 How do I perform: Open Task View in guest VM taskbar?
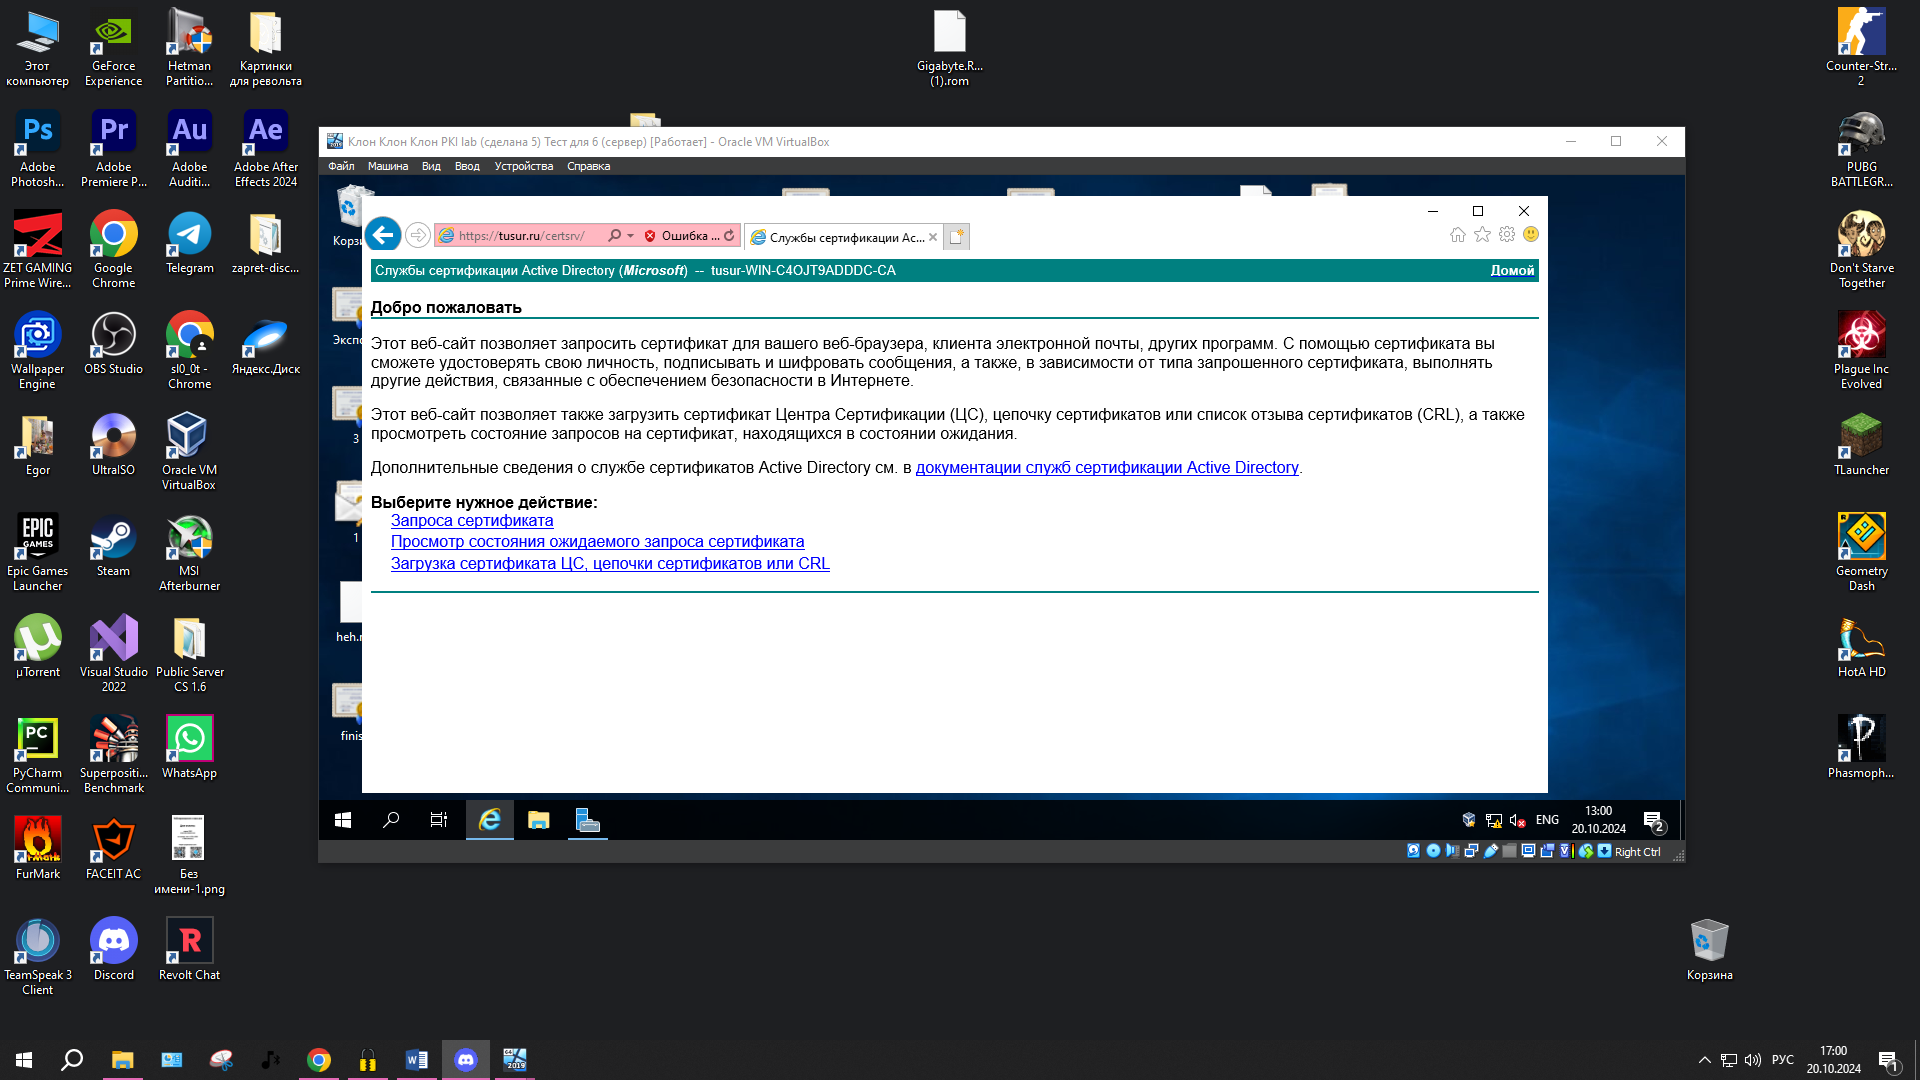(439, 820)
